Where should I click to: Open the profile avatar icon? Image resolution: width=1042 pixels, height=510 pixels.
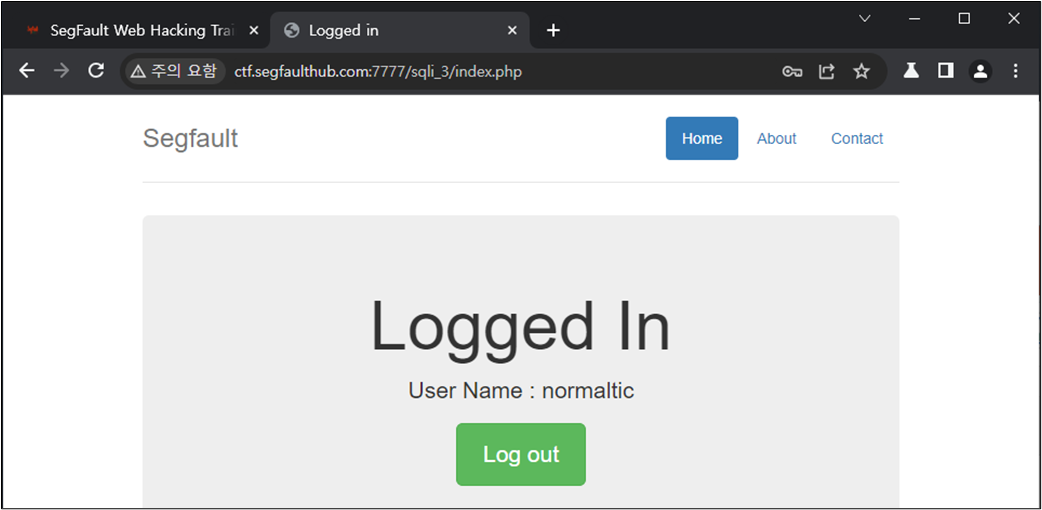pyautogui.click(x=980, y=71)
